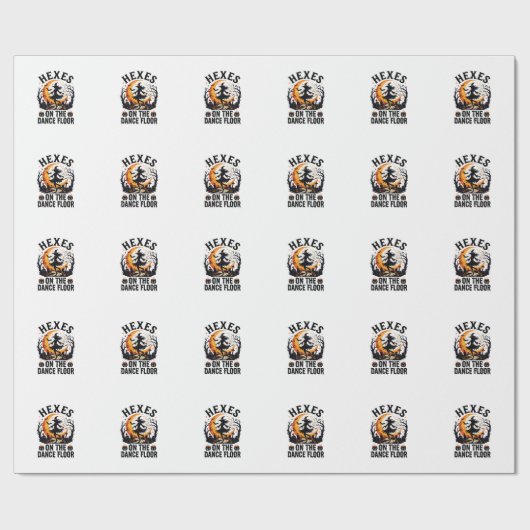
Task: Click the fourth Hexes design in row two
Action: pos(306,182)
